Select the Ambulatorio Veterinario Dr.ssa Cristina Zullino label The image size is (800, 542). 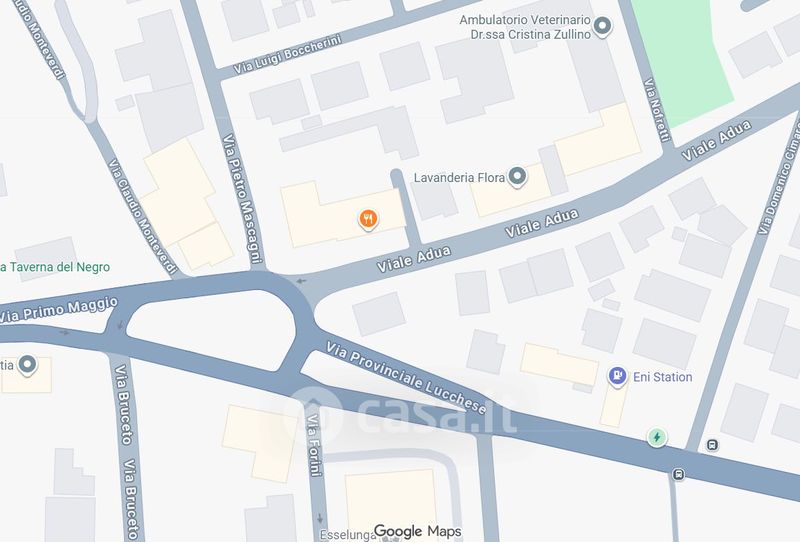click(x=525, y=27)
